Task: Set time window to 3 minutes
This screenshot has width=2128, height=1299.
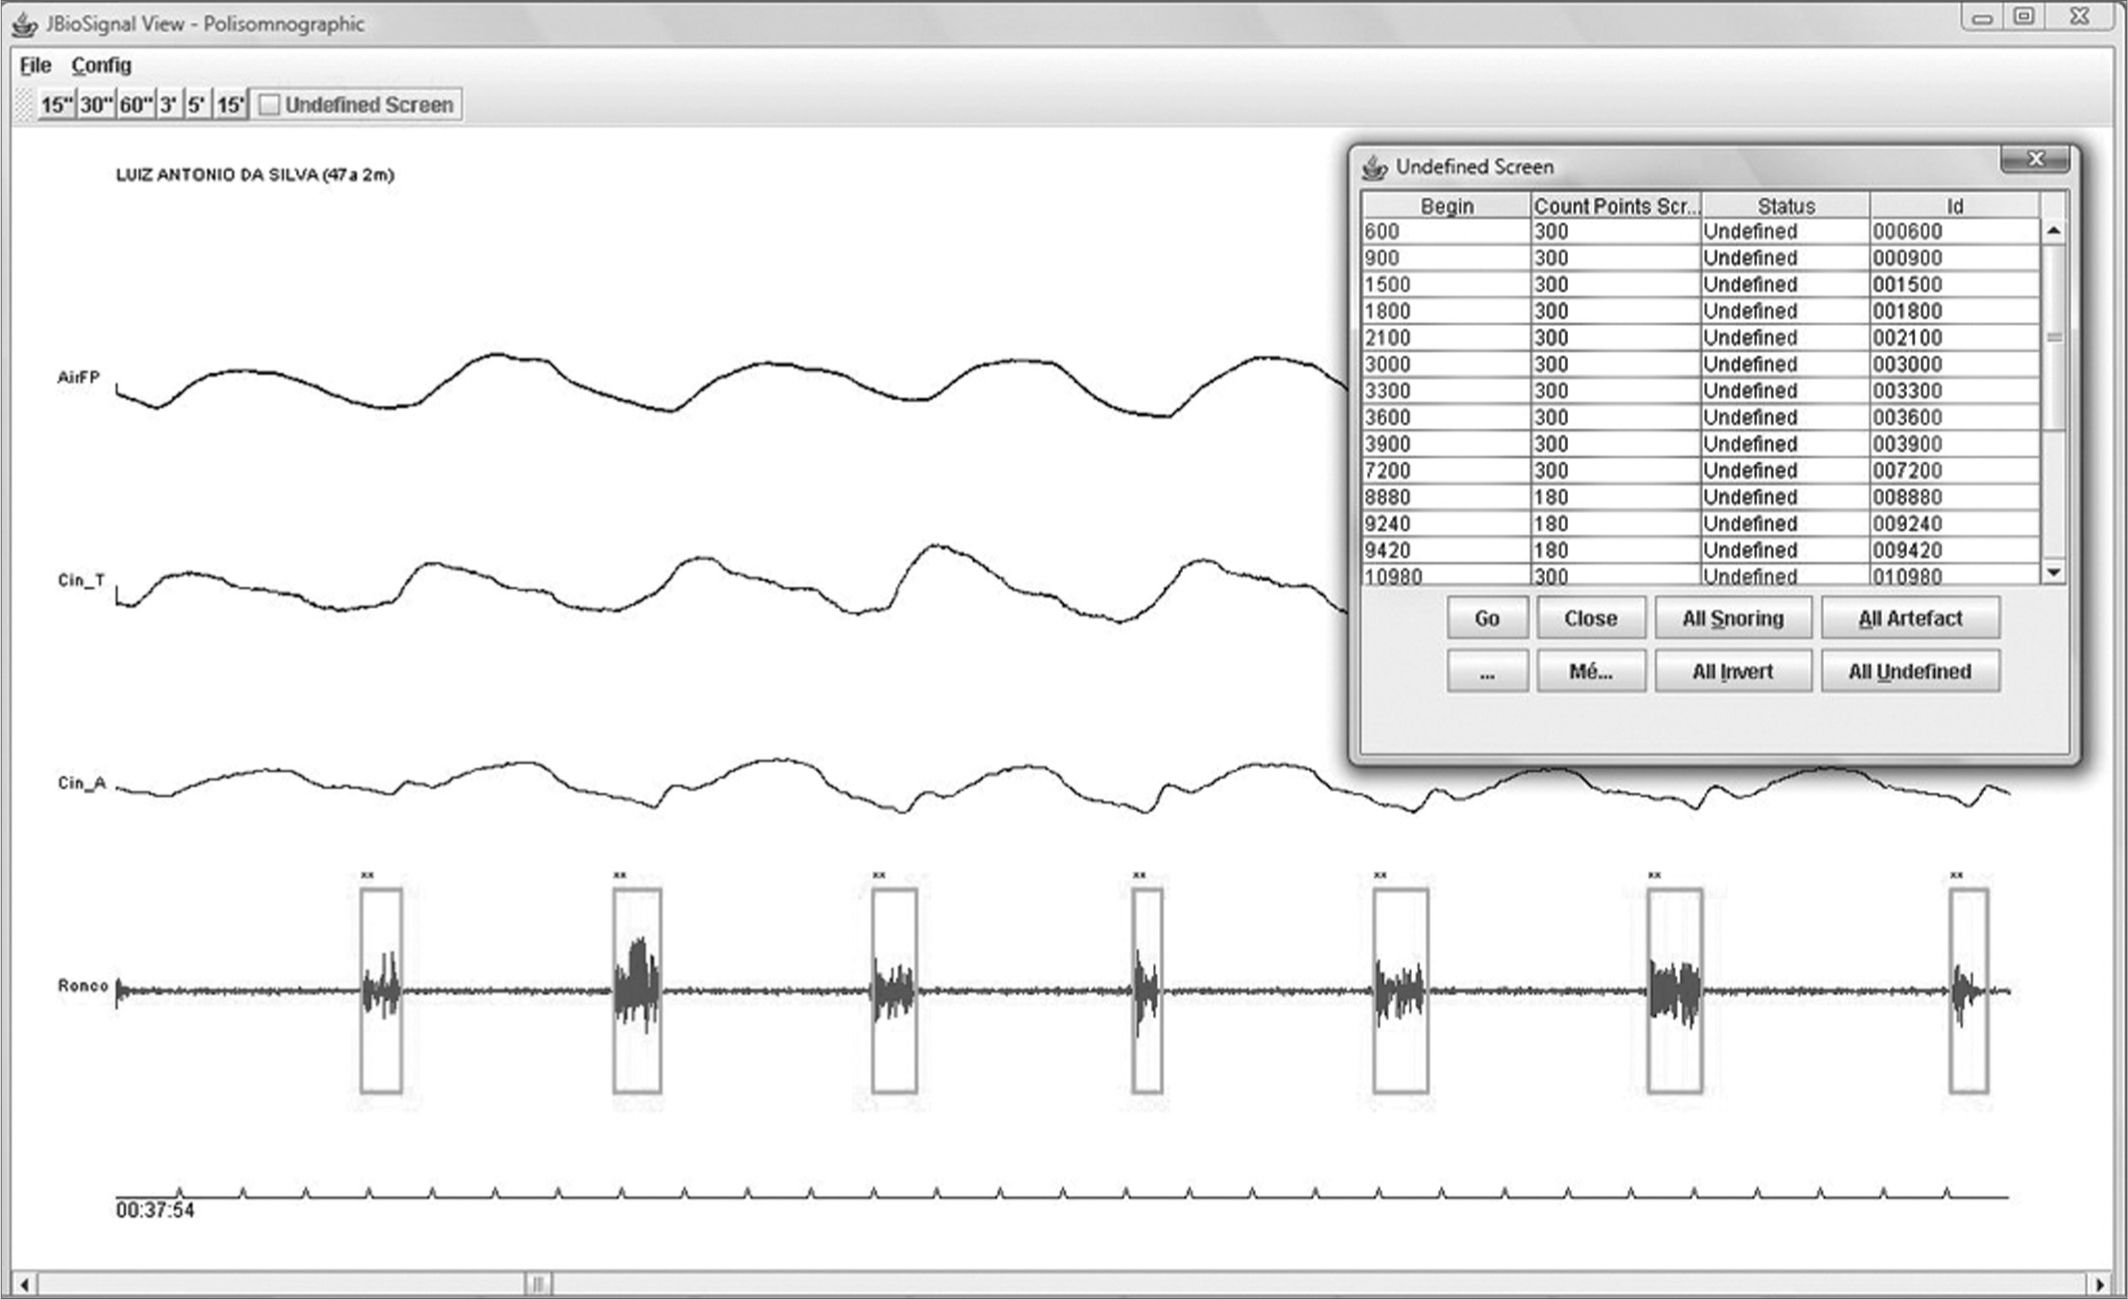Action: click(168, 105)
